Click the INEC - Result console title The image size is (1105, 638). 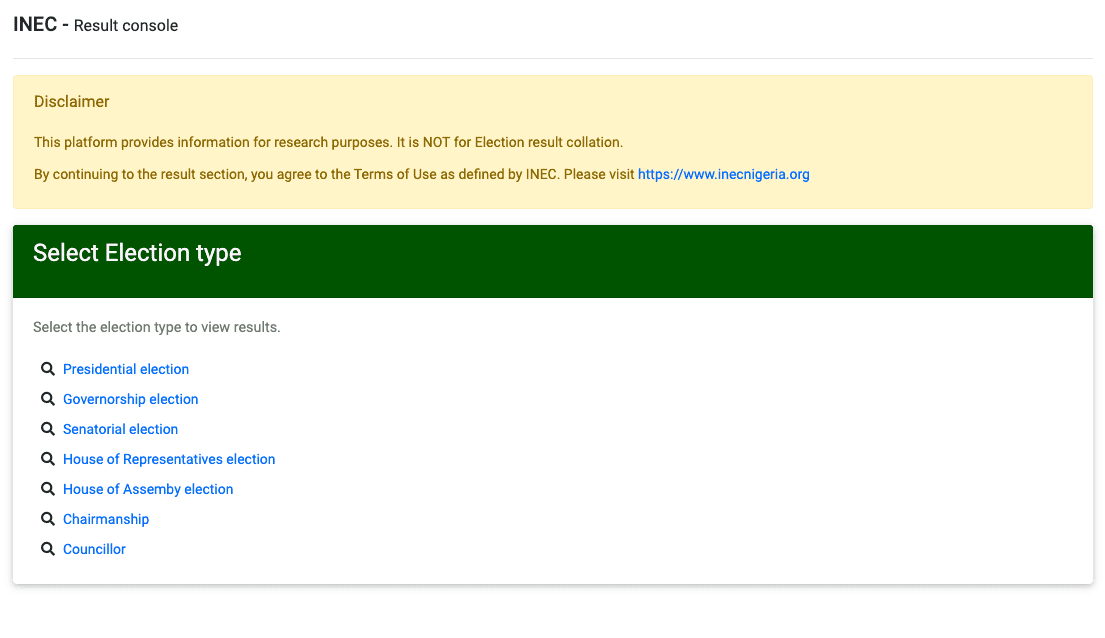tap(96, 25)
